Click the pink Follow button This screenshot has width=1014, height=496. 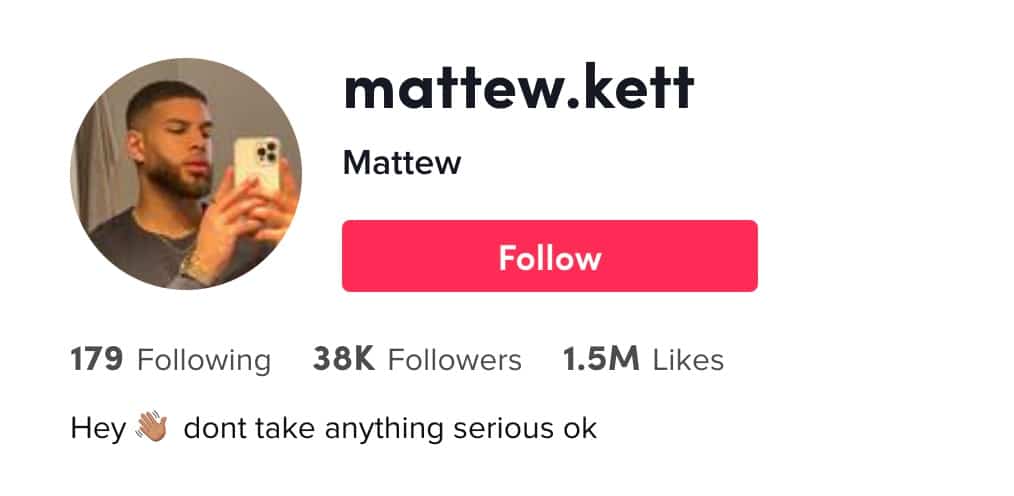pos(550,256)
